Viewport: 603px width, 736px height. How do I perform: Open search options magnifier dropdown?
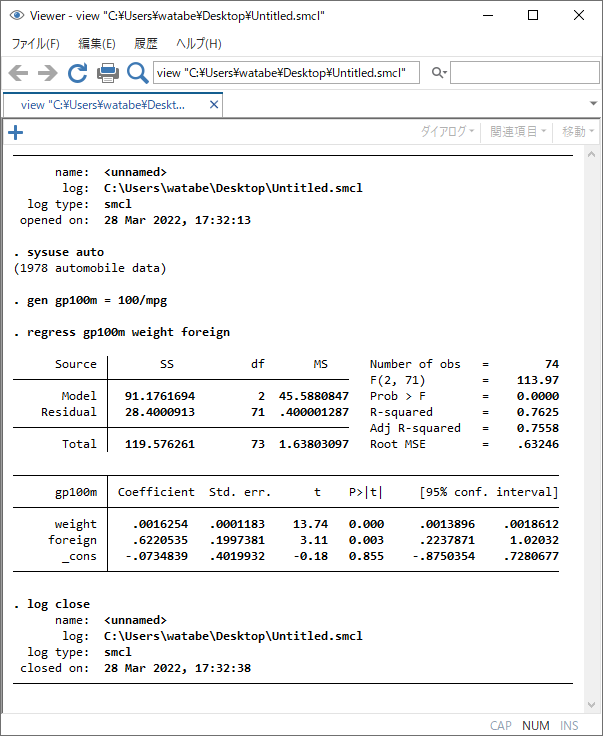click(439, 73)
